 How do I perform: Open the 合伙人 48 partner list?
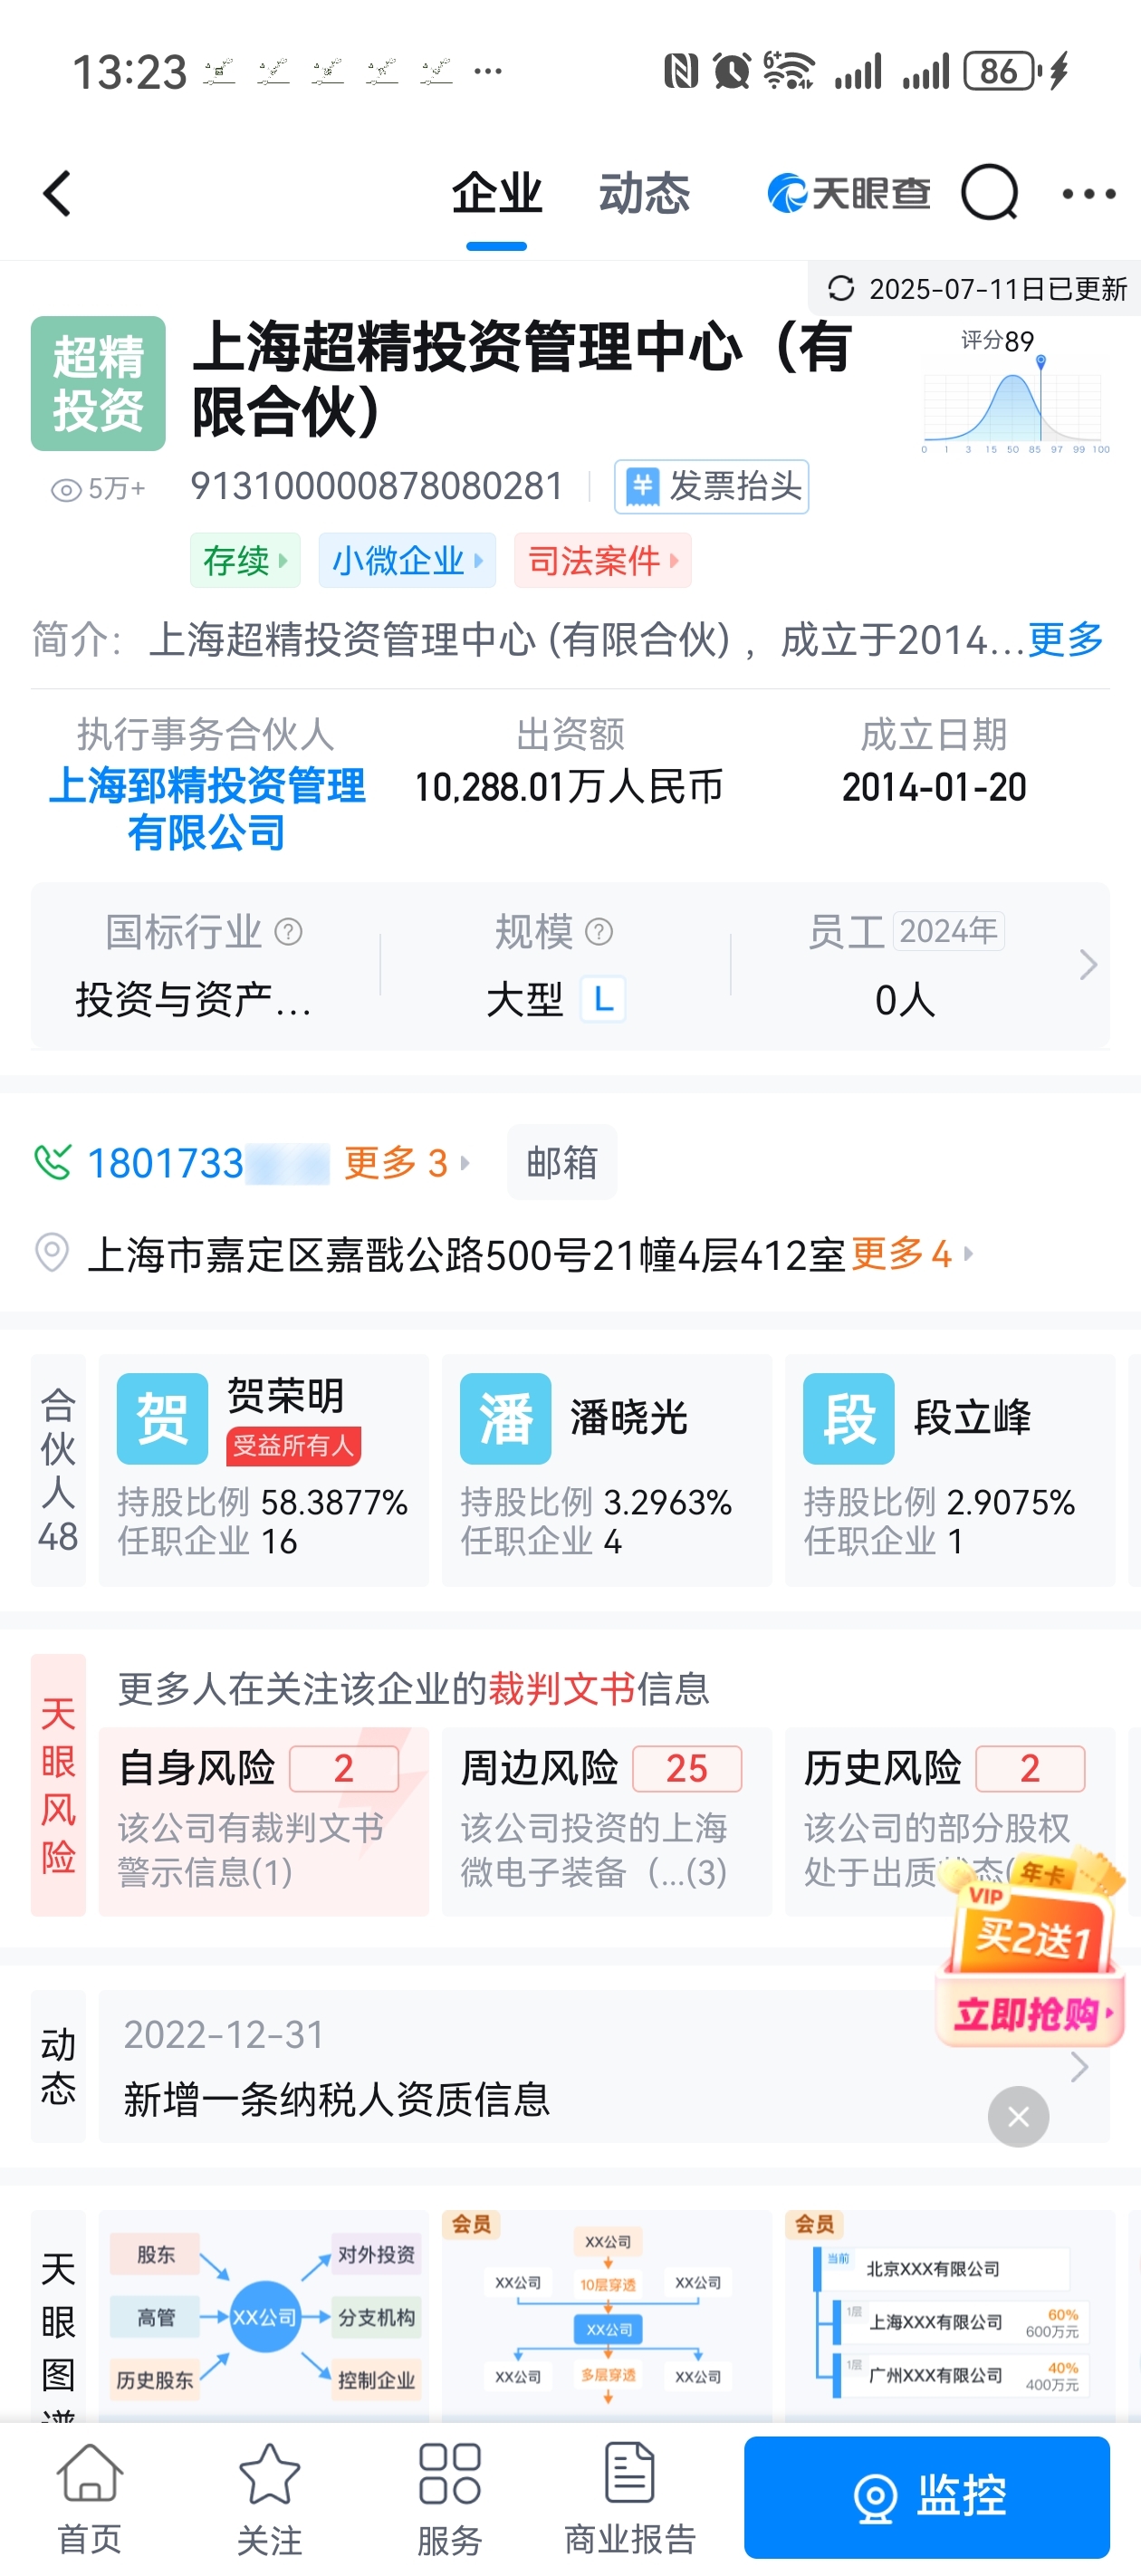point(58,1469)
